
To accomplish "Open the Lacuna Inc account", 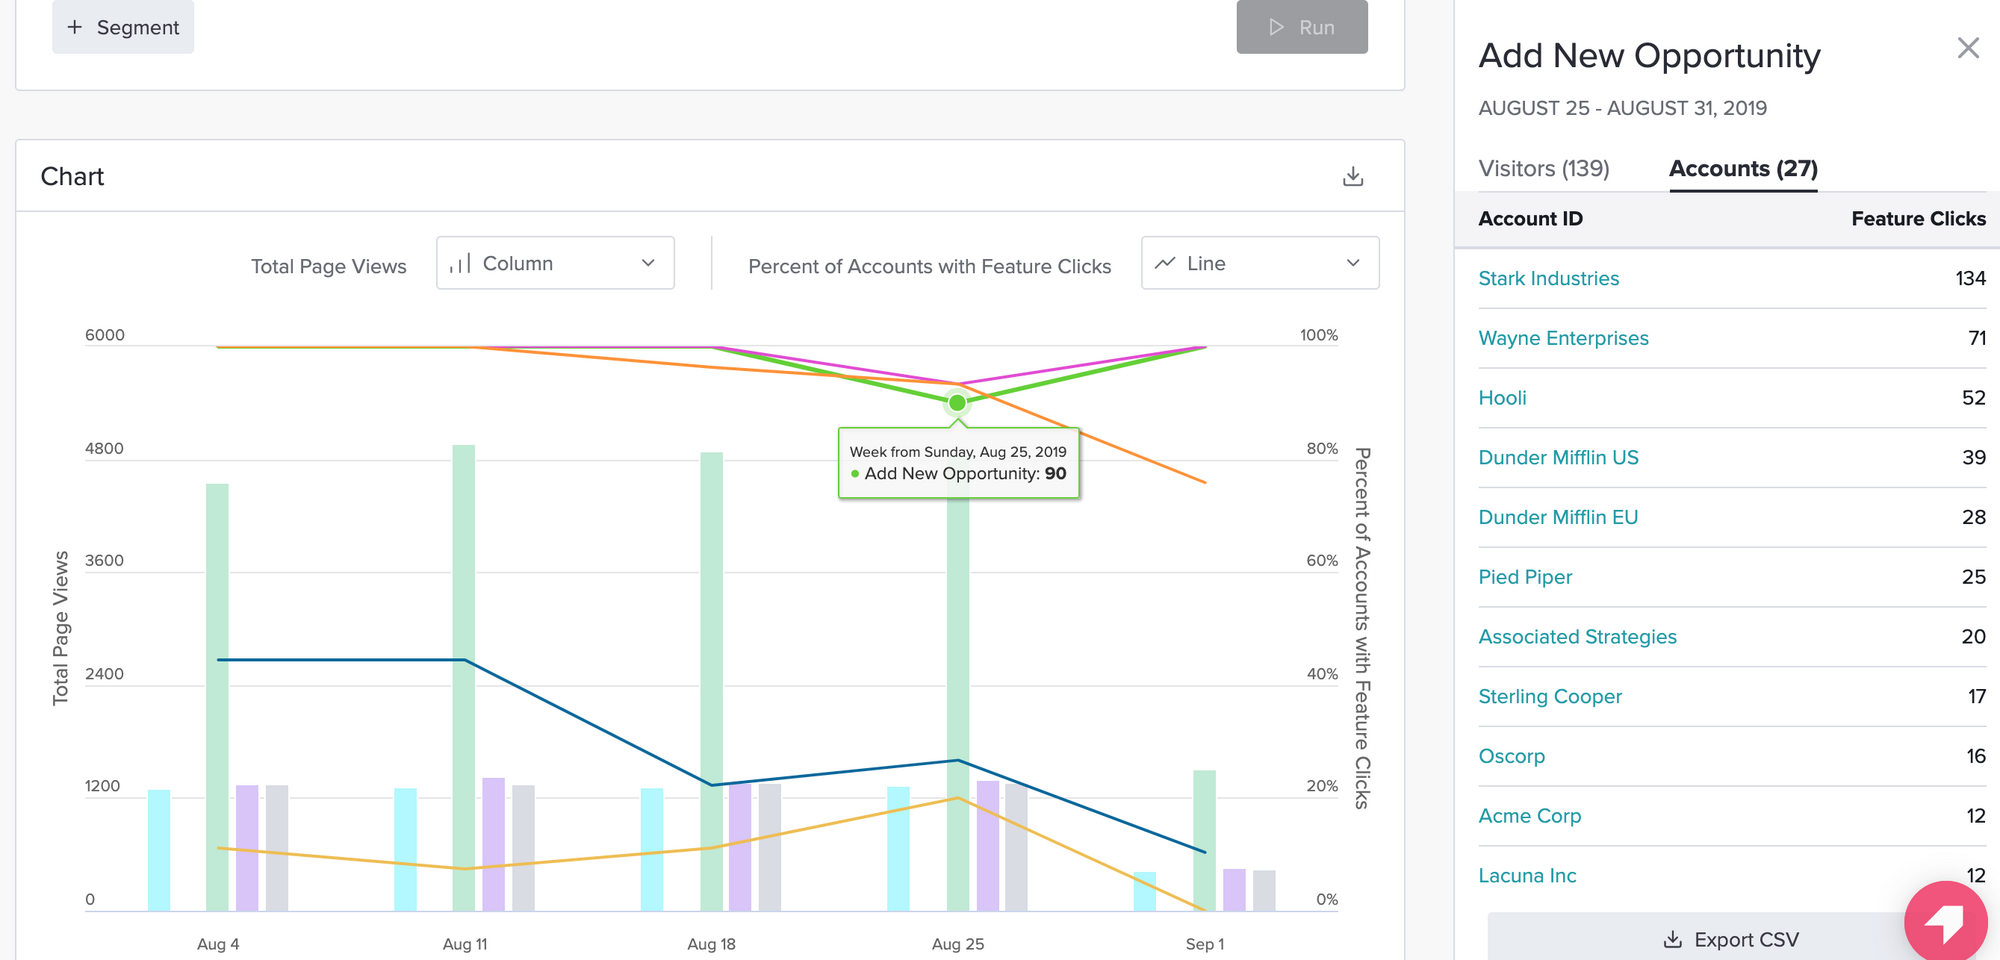I will pos(1527,876).
